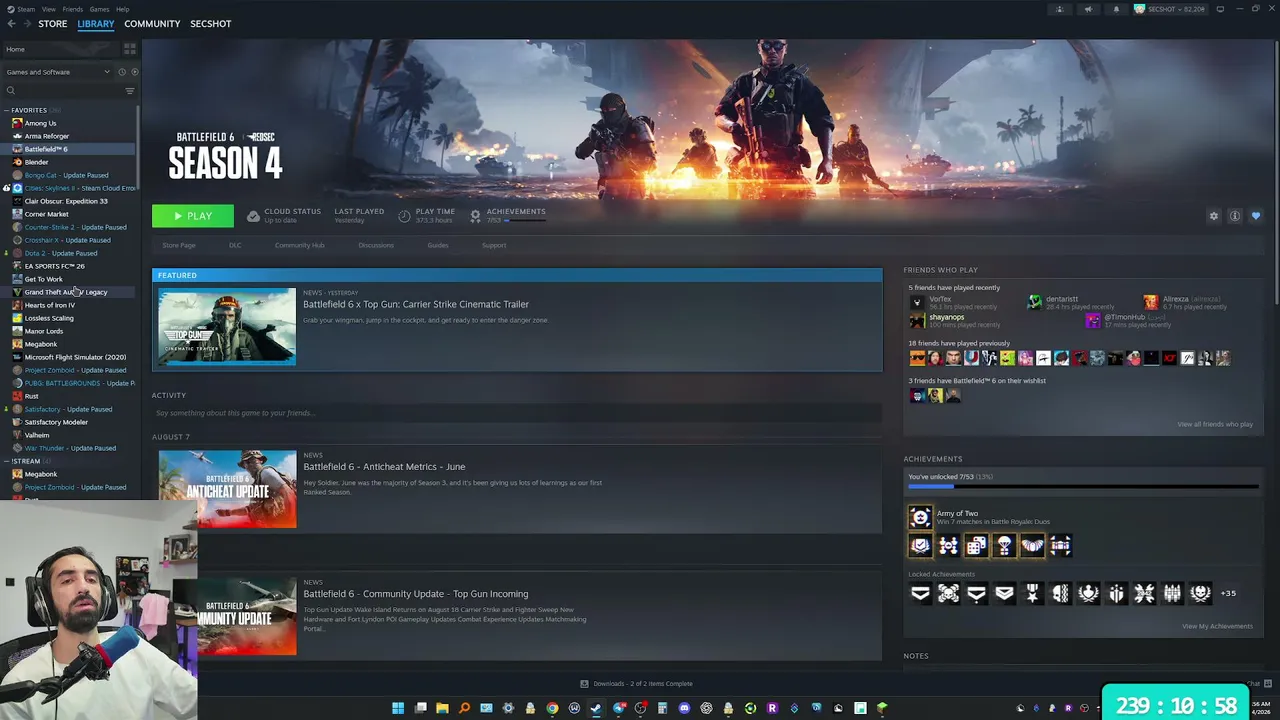Open Steam announcements megaphone icon

click(1088, 9)
